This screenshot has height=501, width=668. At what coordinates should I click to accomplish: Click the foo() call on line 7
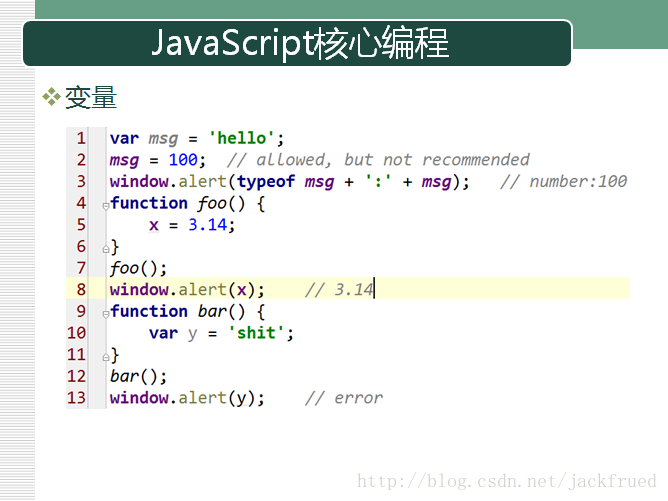click(x=138, y=268)
